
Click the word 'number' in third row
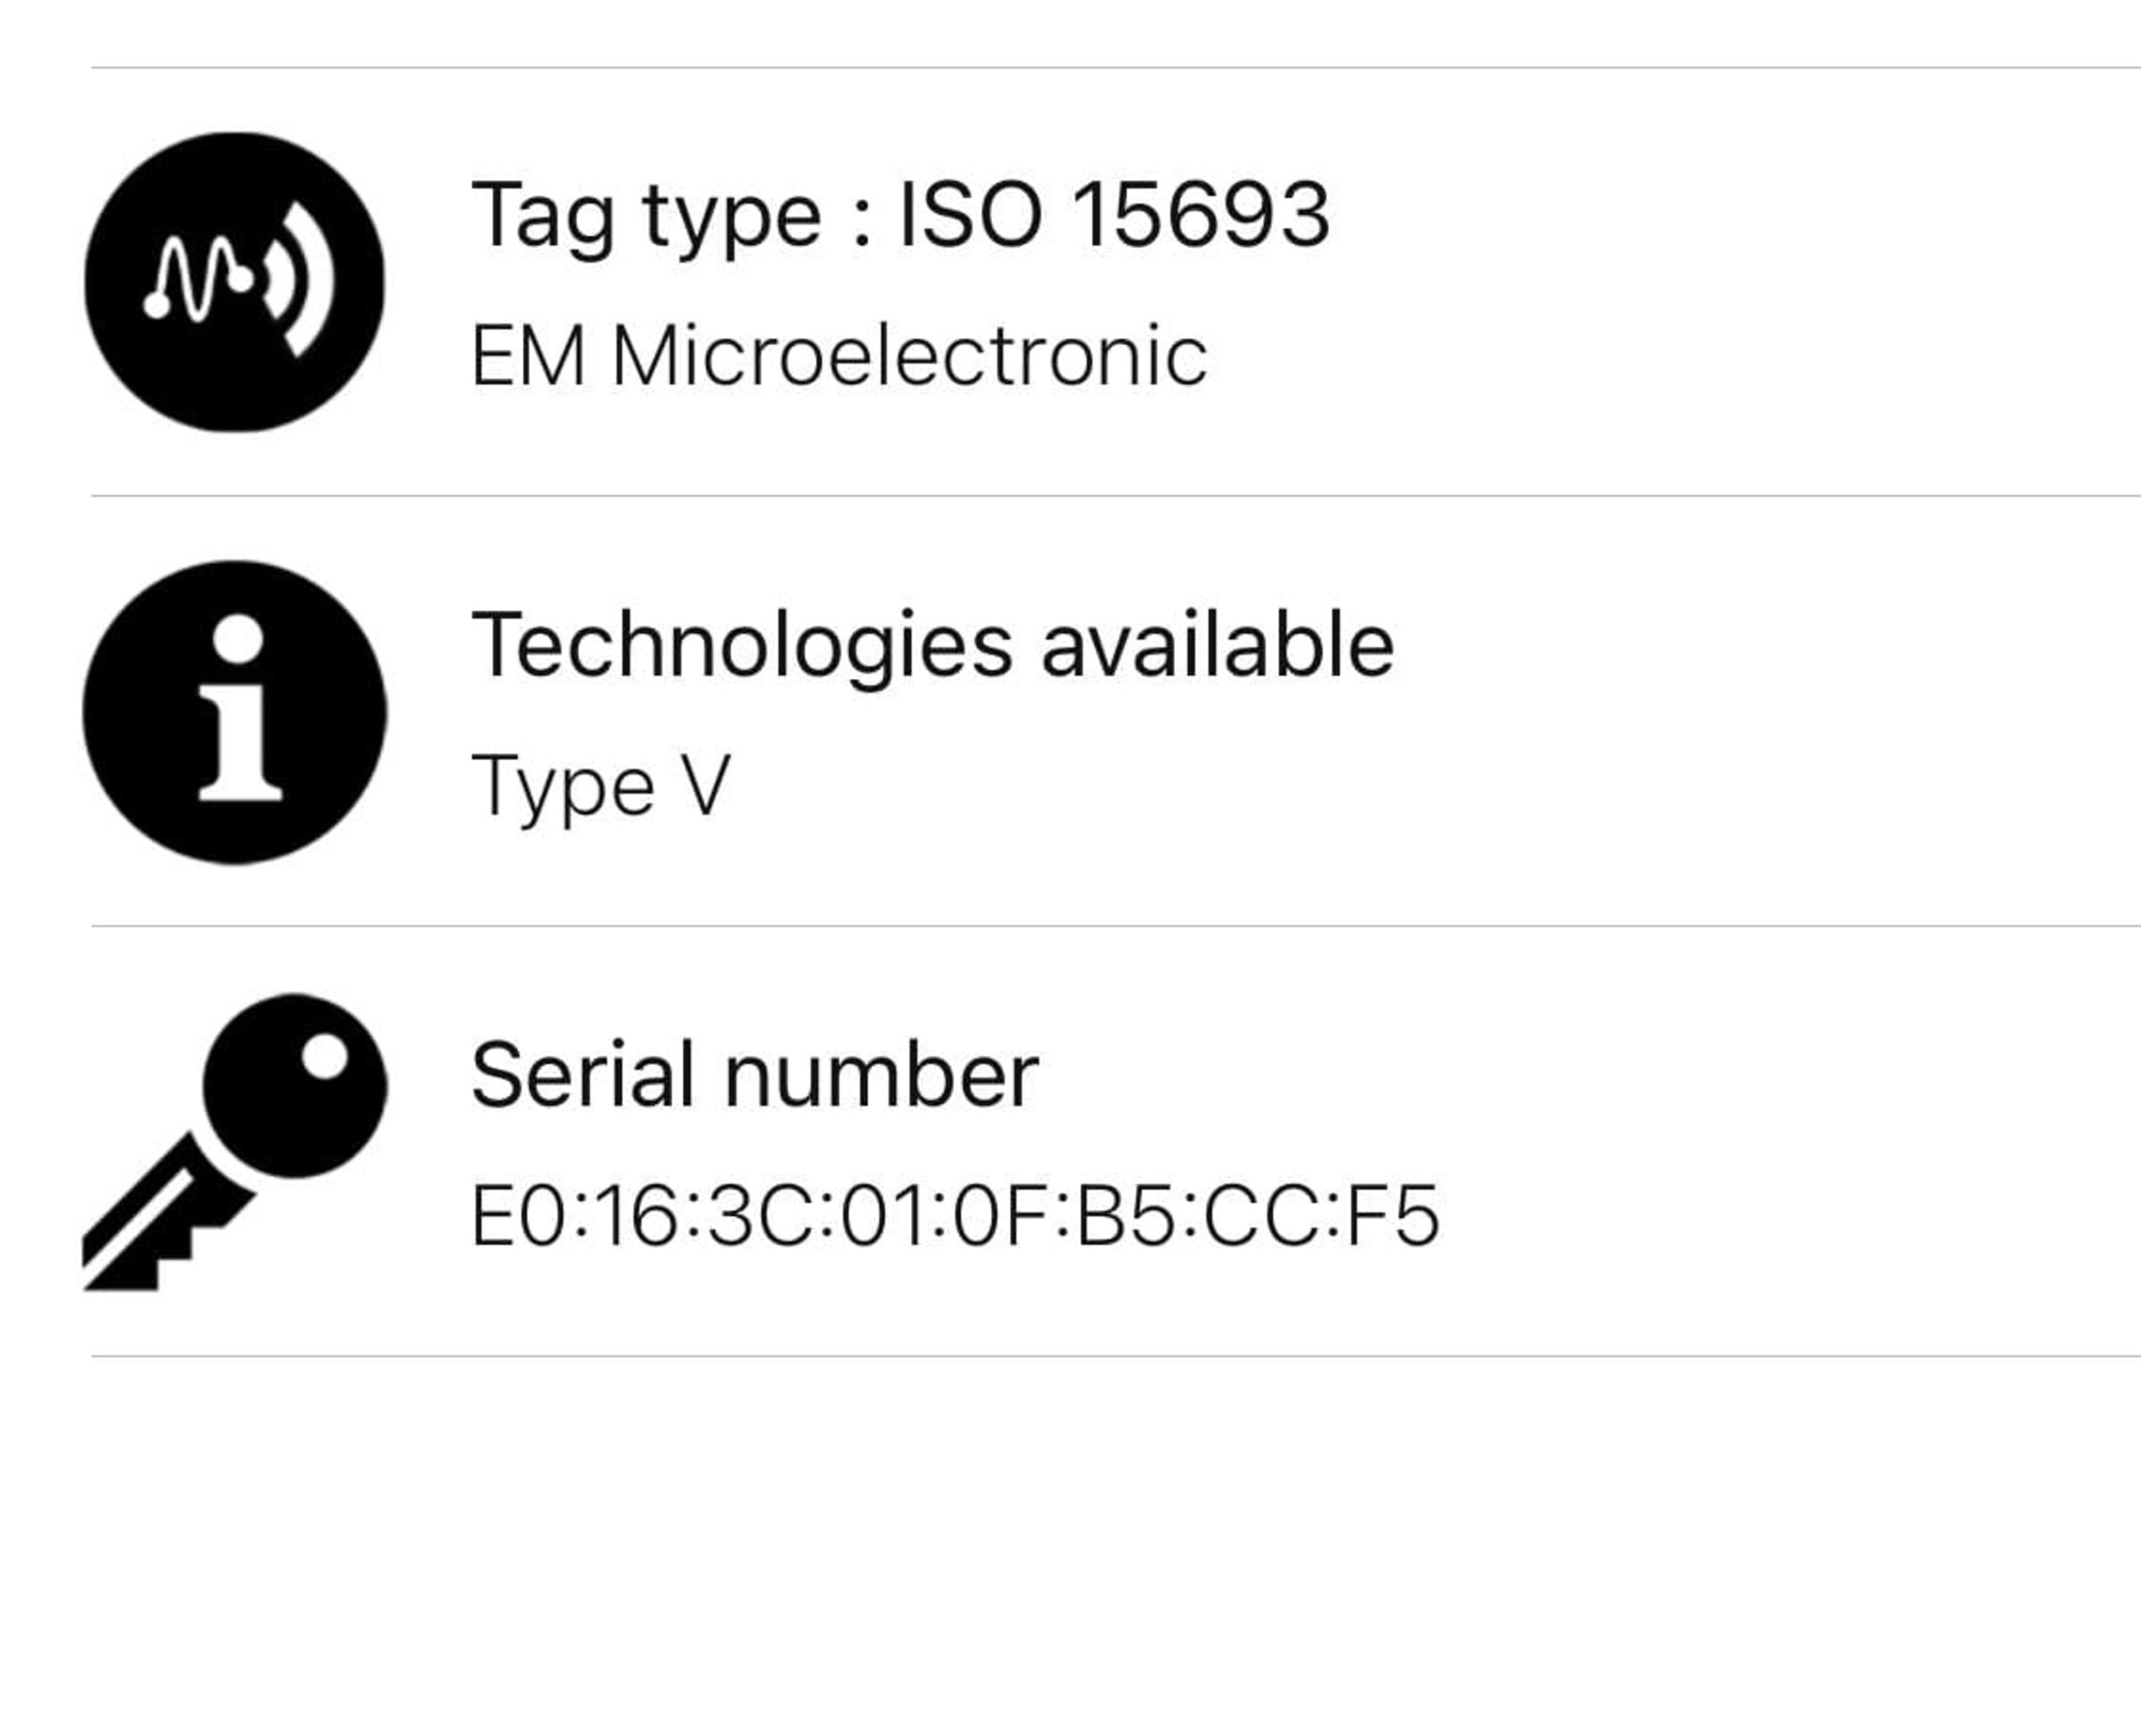881,1075
